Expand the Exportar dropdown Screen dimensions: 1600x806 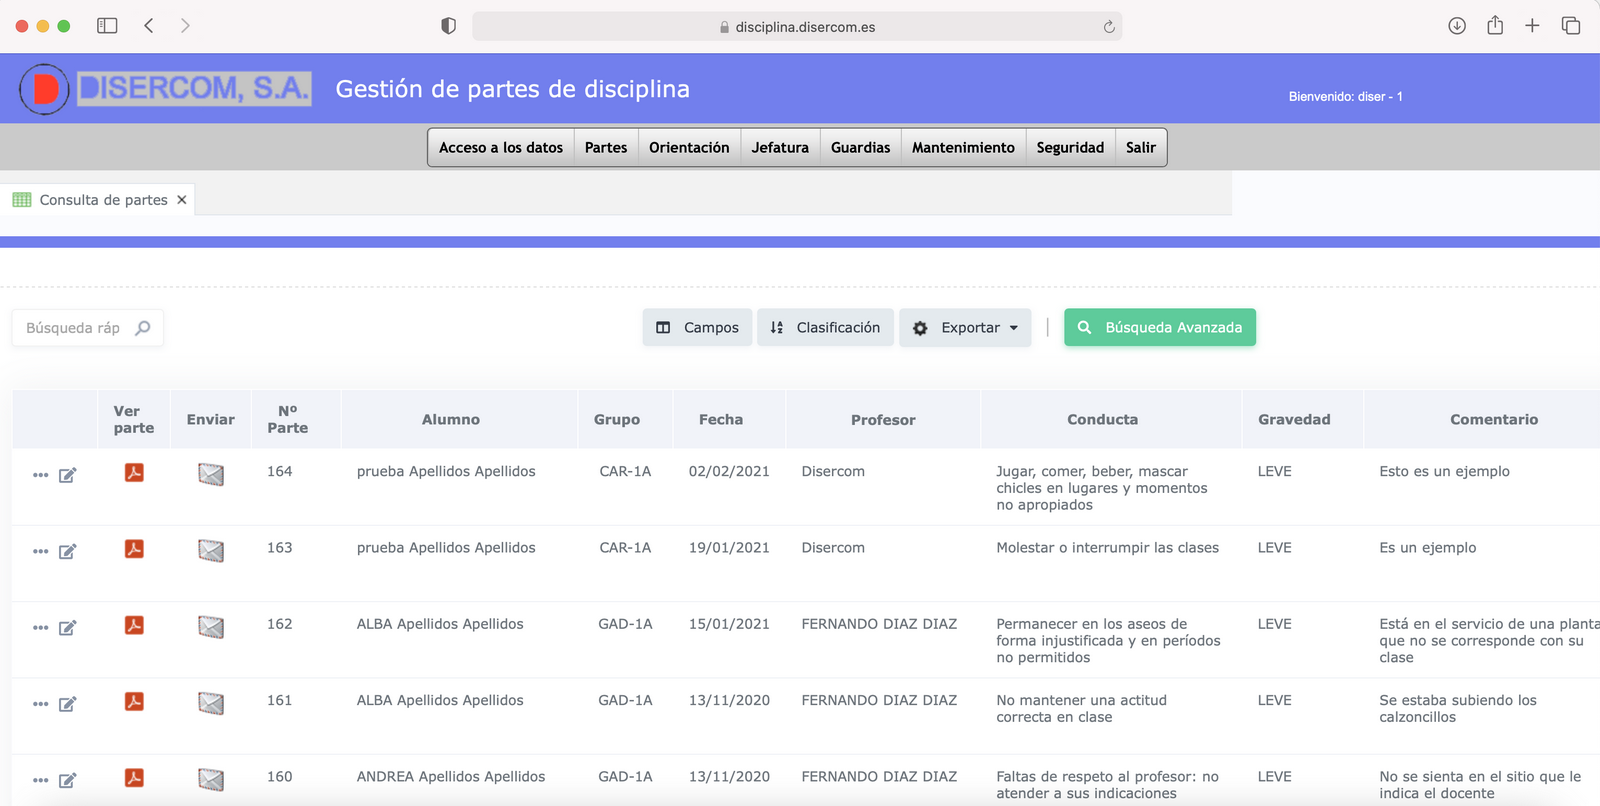[x=966, y=328]
